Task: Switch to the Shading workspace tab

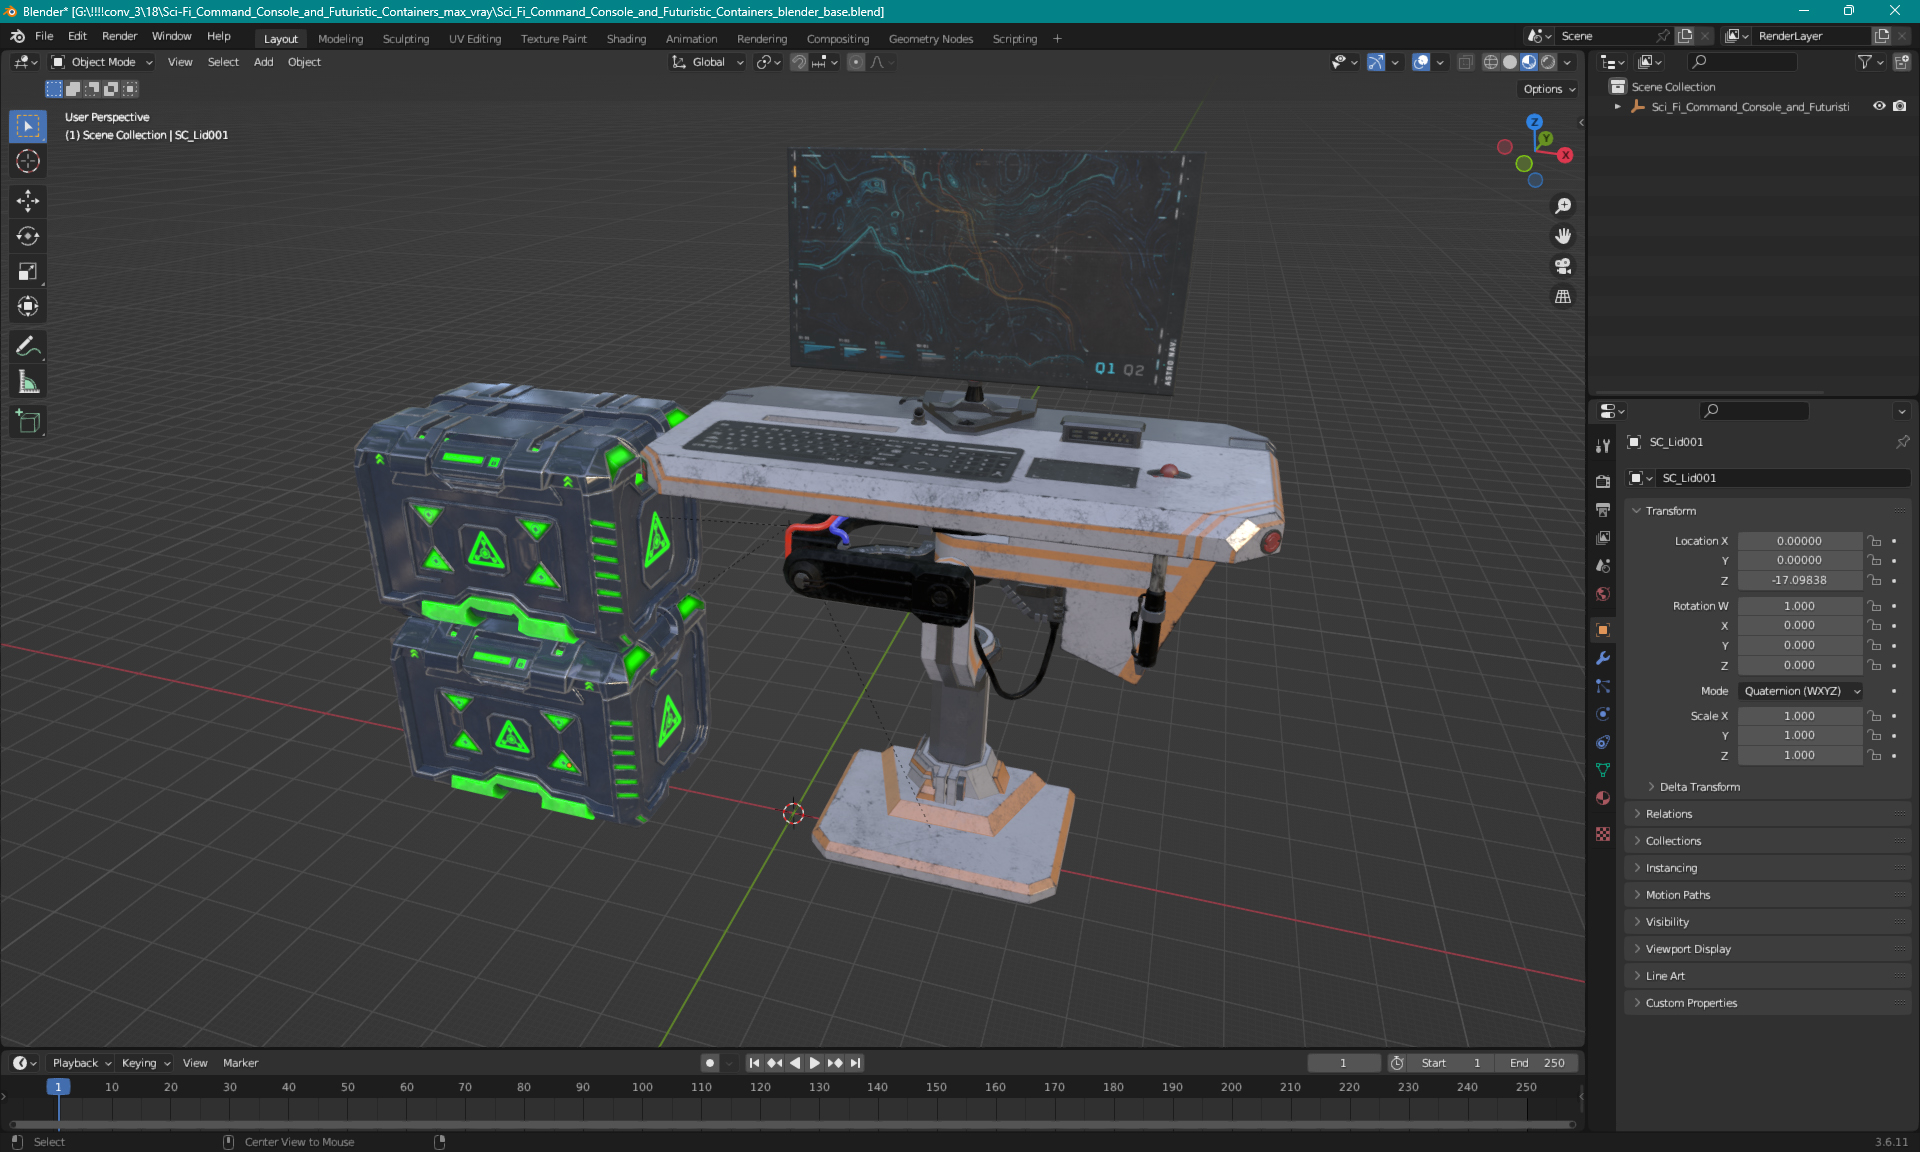Action: 626,39
